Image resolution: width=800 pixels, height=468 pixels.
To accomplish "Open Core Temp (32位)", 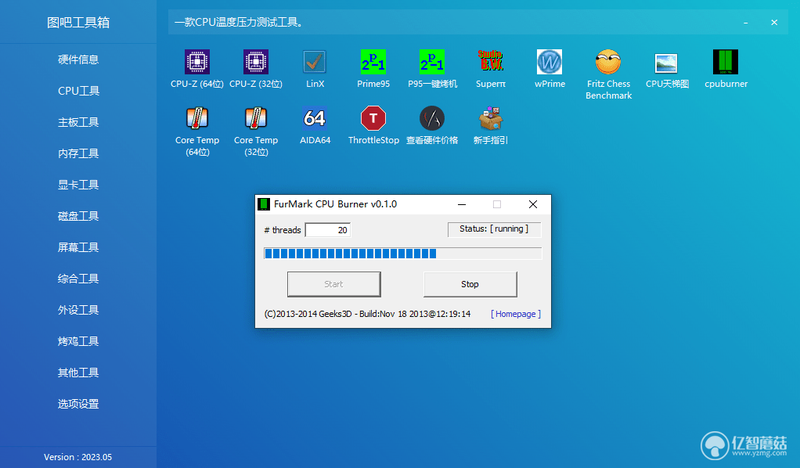I will pos(256,131).
